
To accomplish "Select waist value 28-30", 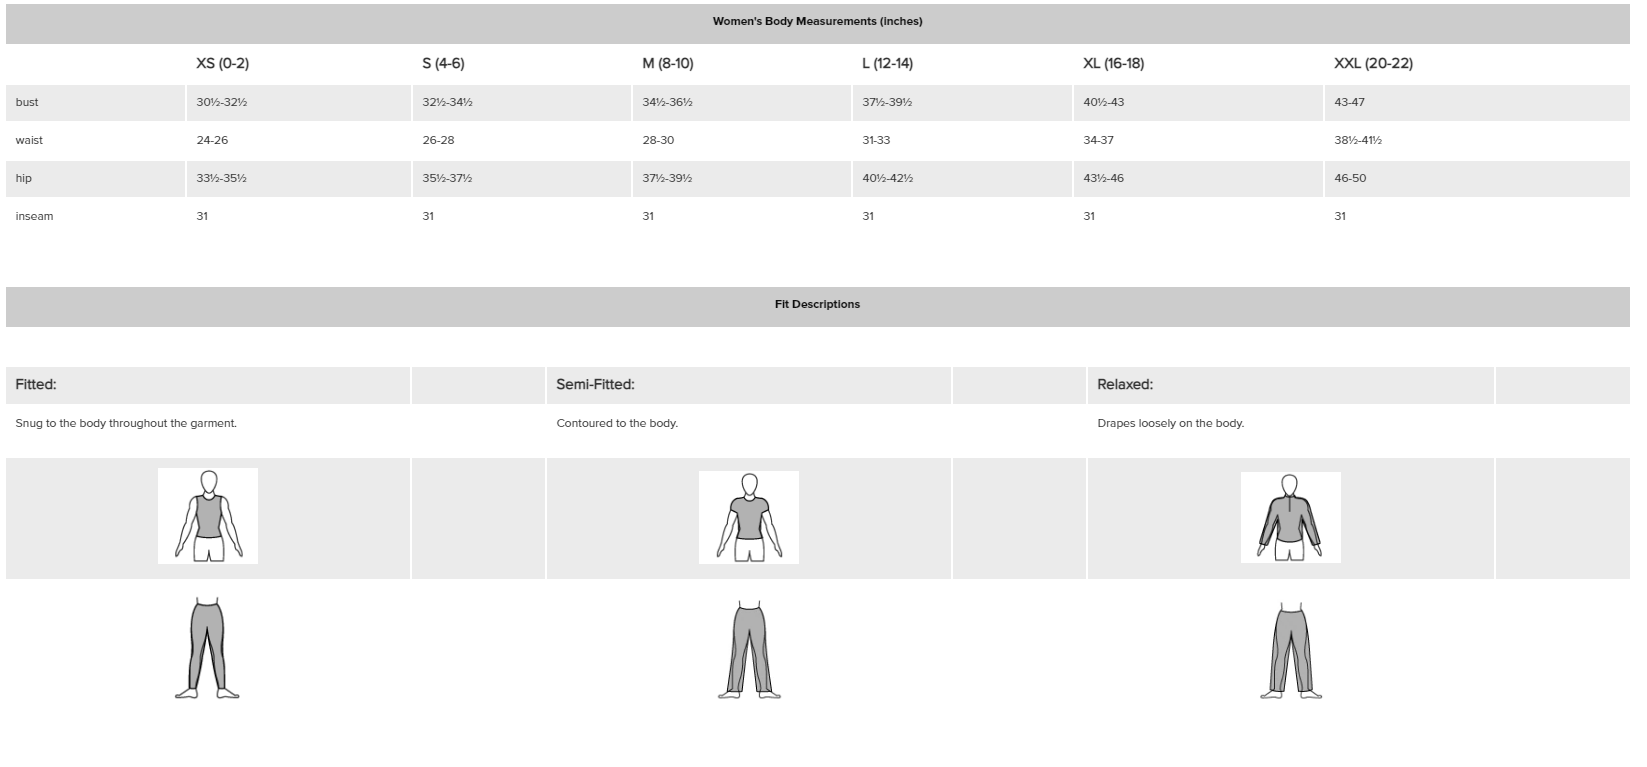I will [658, 140].
